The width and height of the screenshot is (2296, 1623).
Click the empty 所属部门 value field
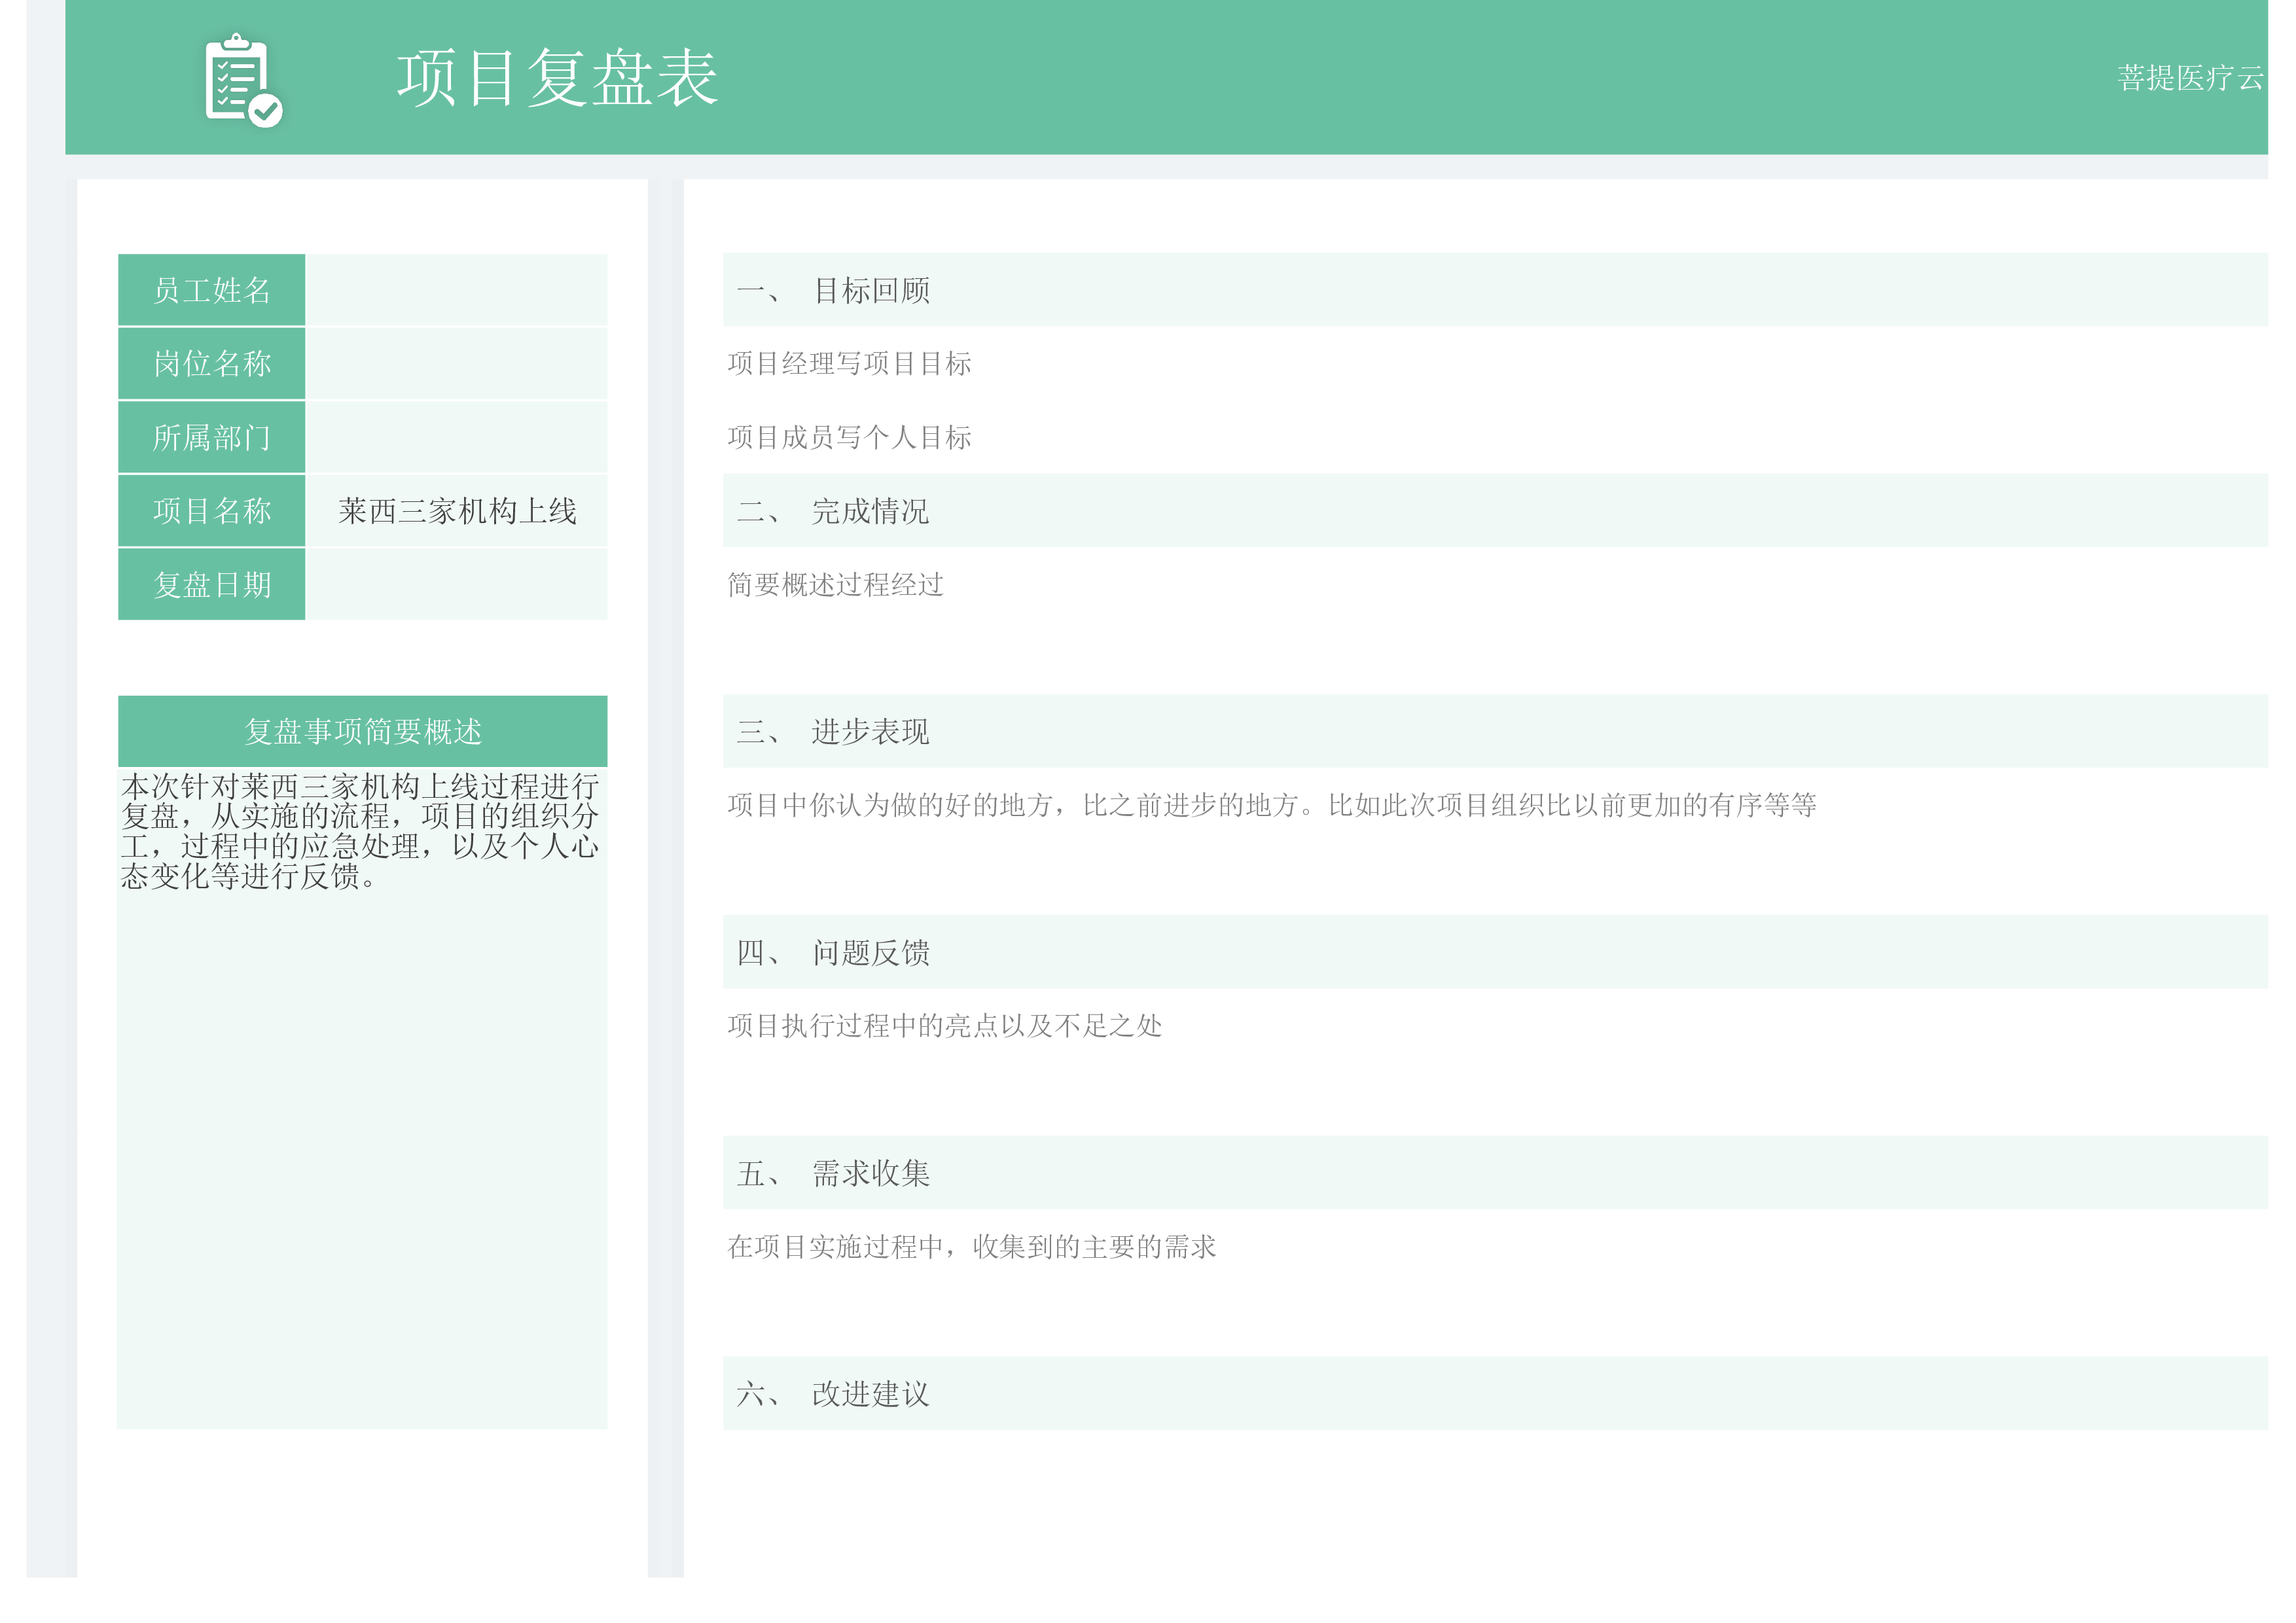click(x=456, y=437)
